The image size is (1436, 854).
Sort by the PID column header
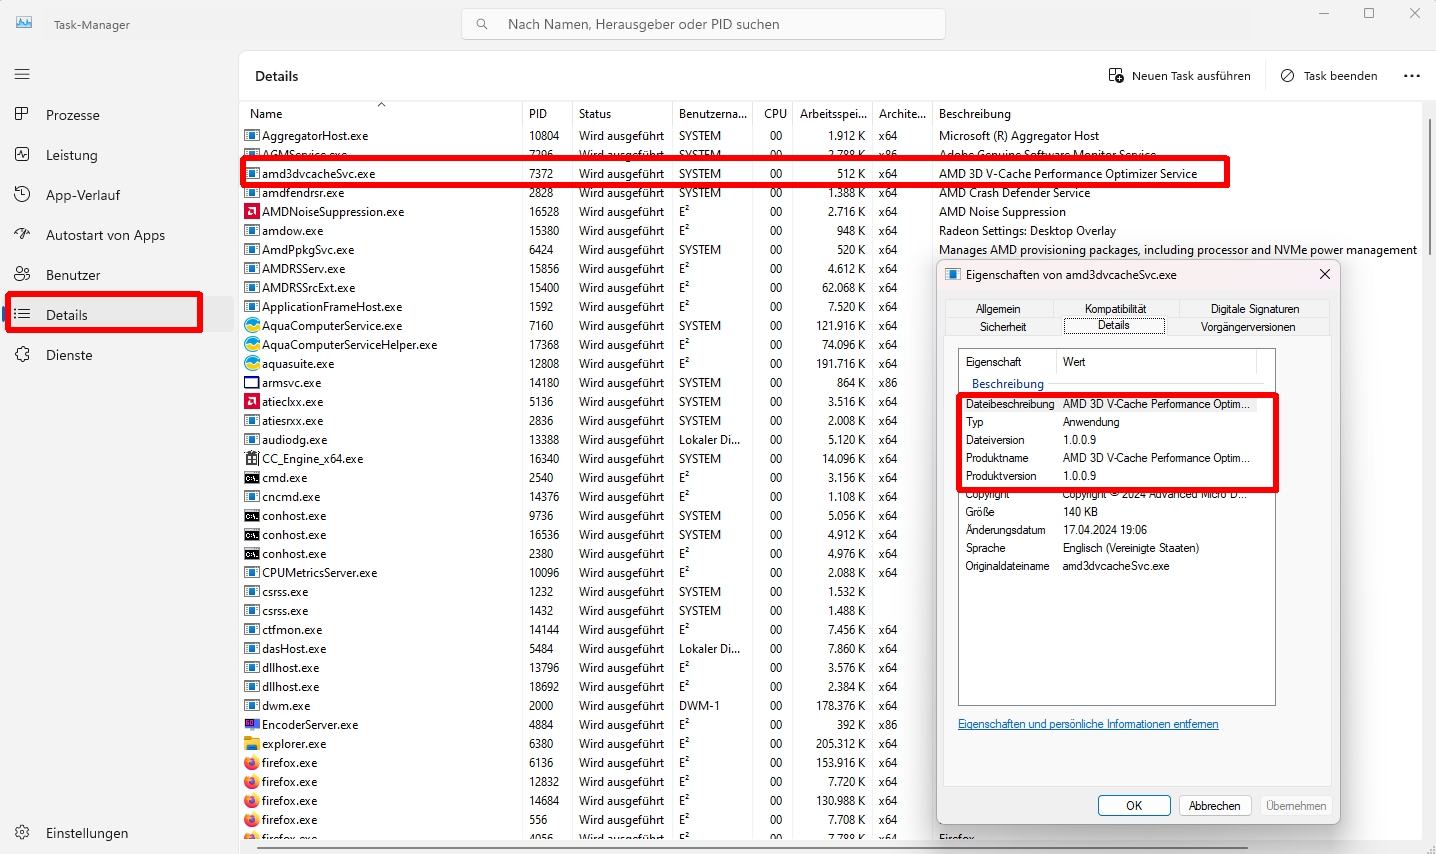[547, 113]
